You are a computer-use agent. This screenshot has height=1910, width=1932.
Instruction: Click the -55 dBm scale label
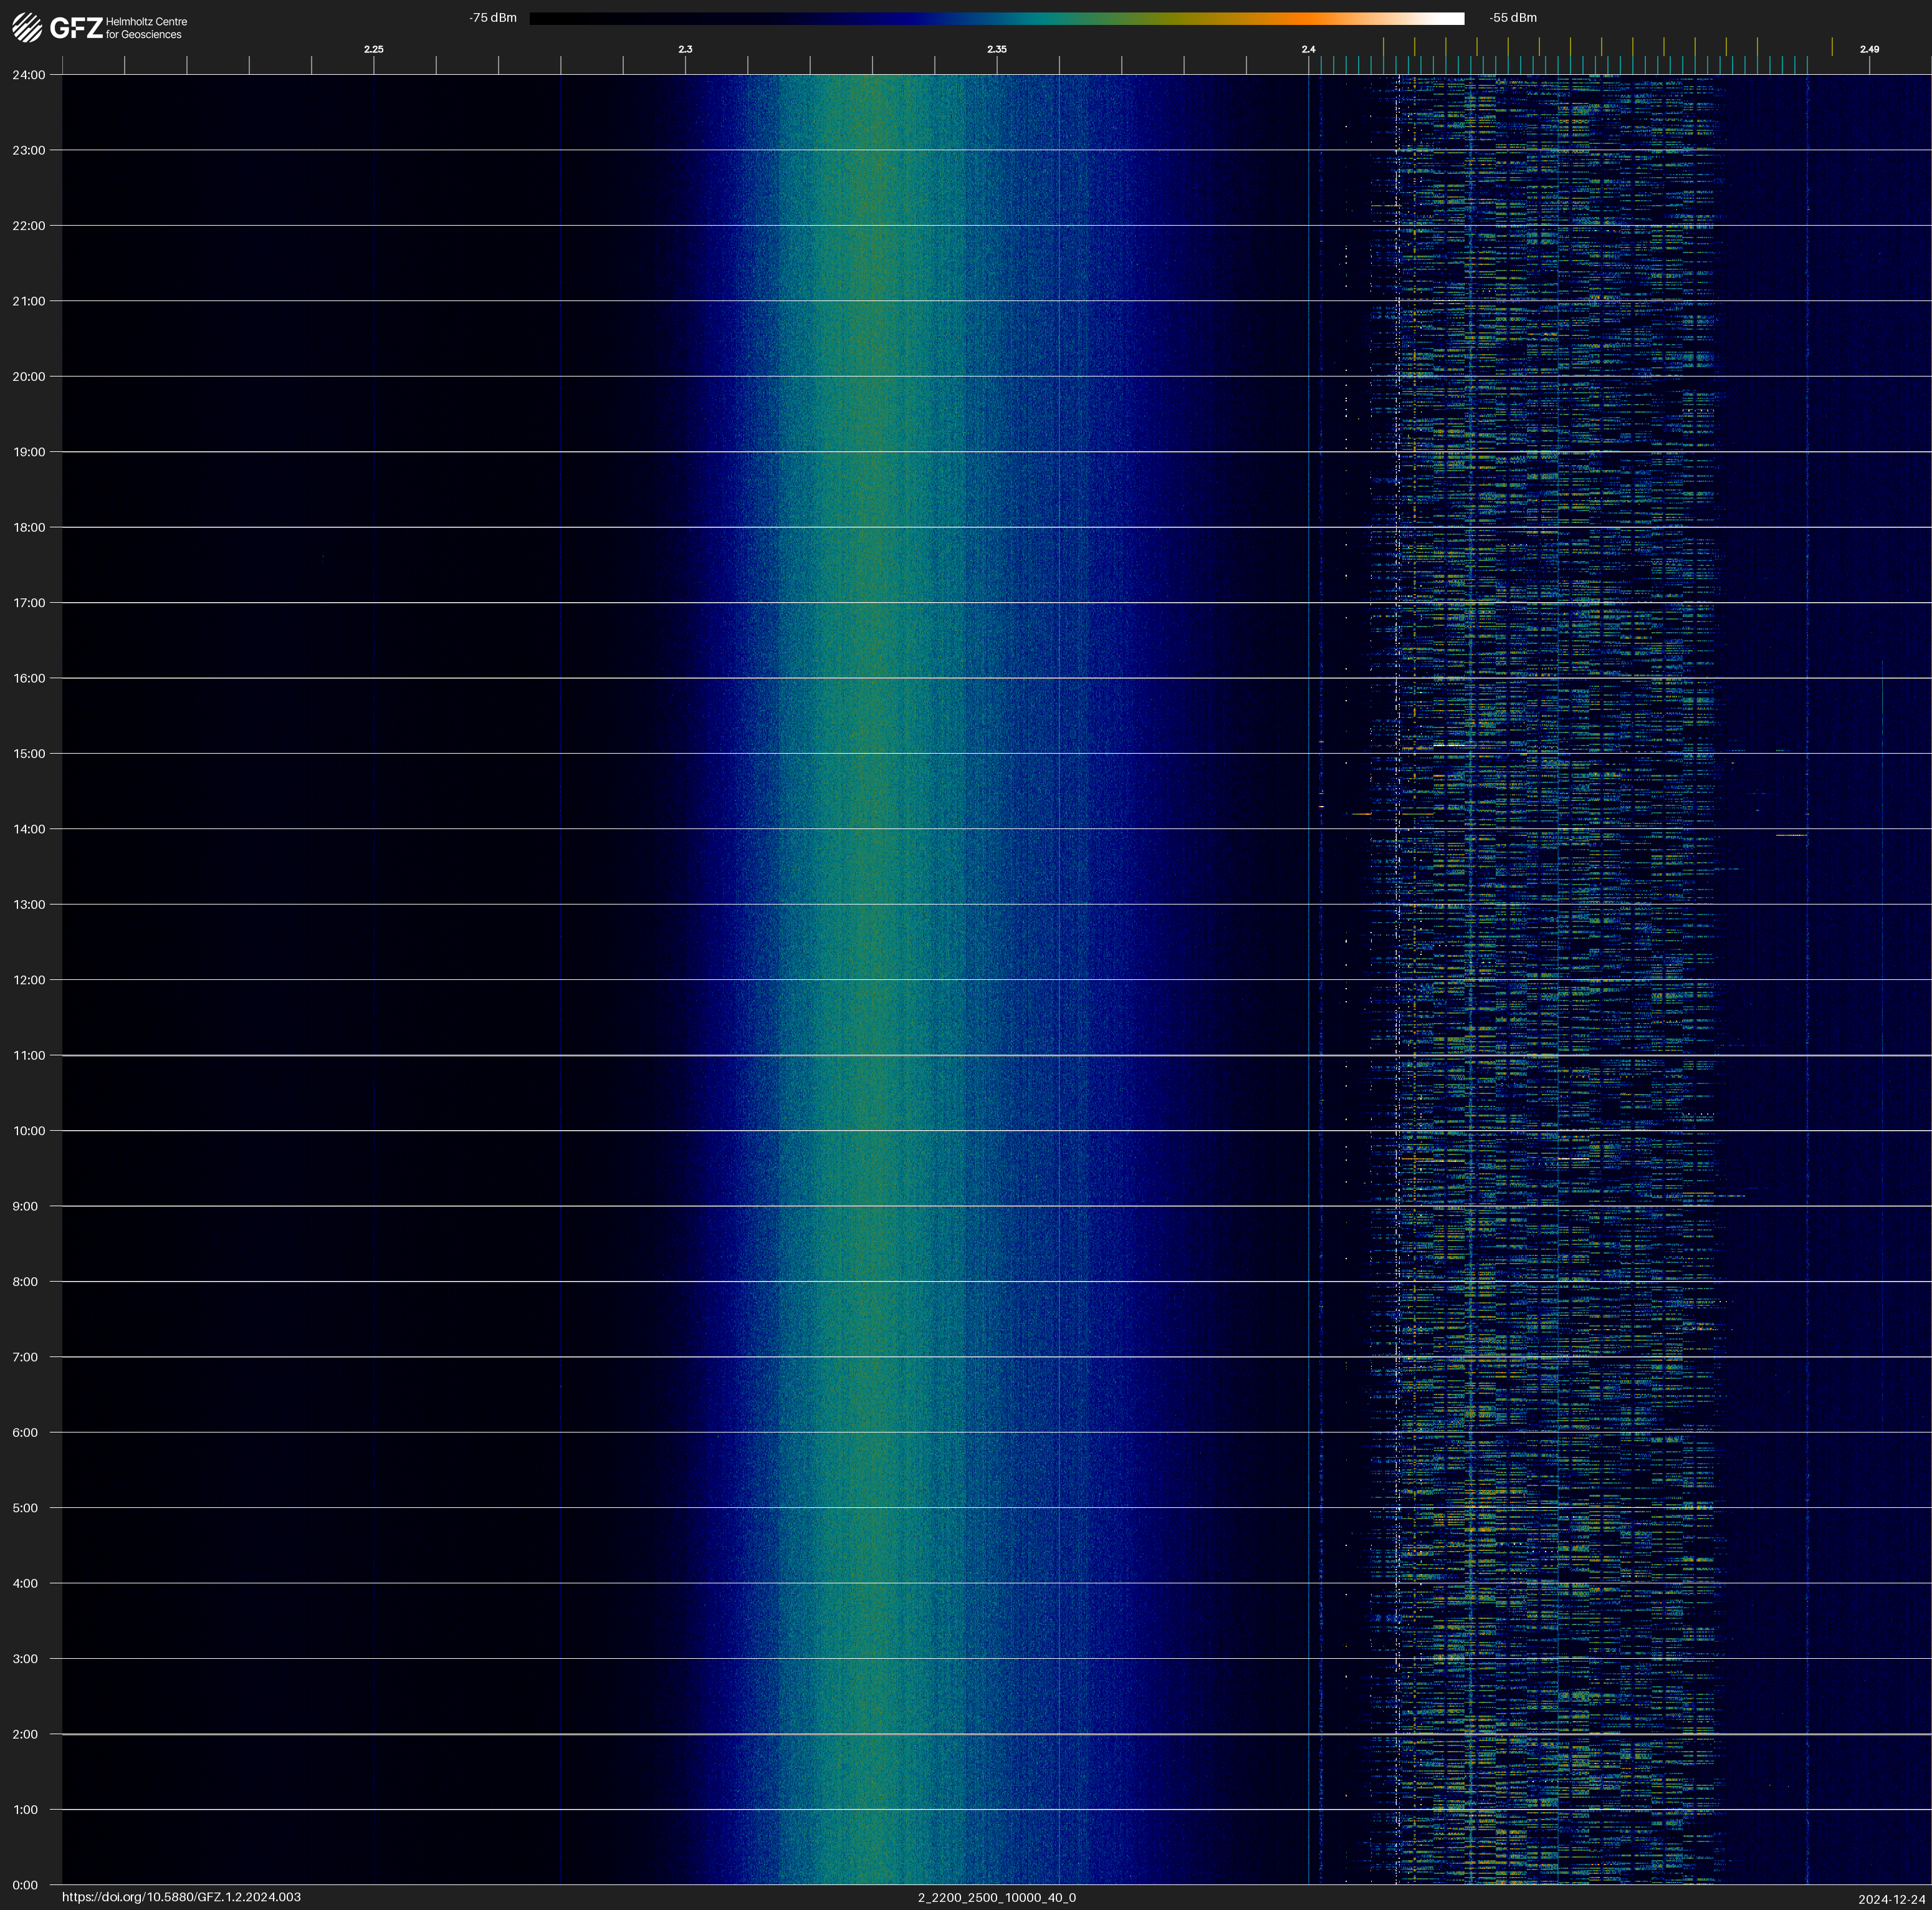click(1512, 18)
